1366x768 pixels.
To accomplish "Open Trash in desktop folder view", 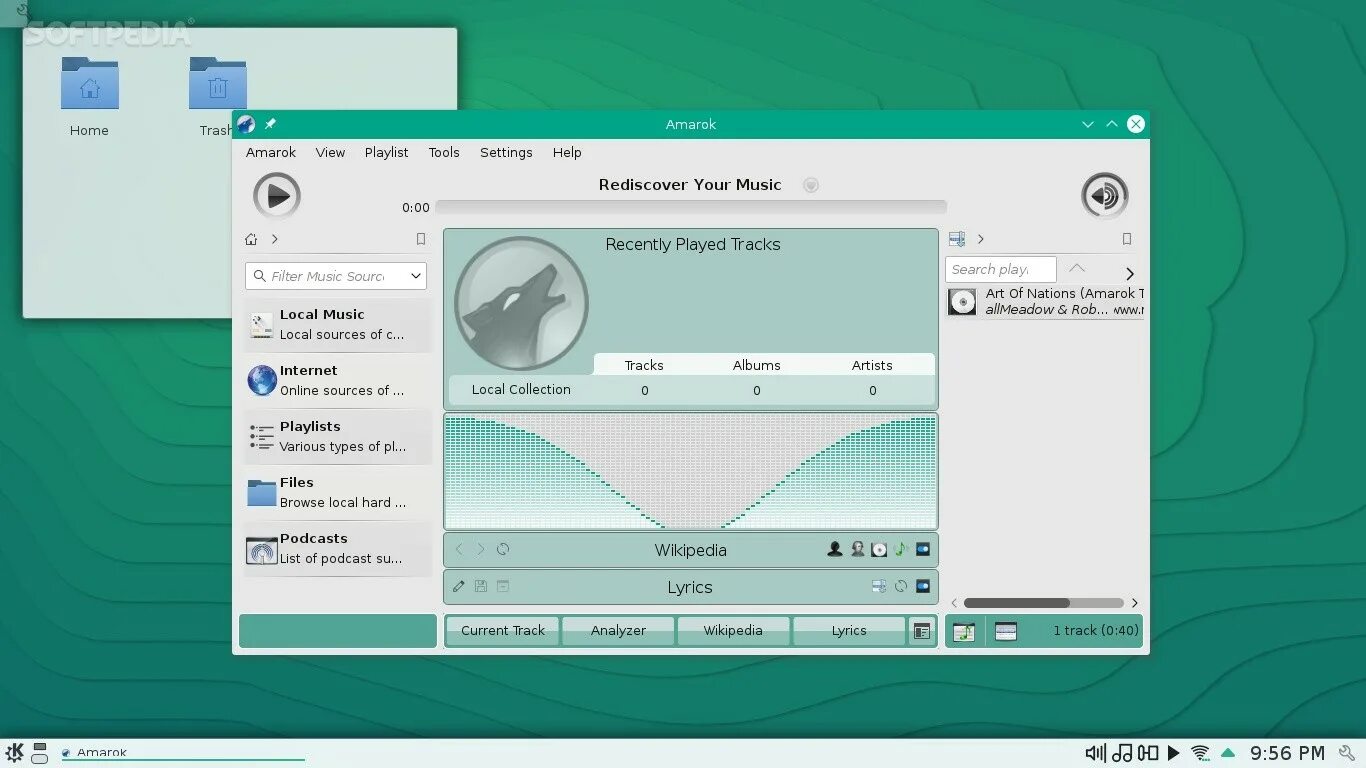I will 217,97.
